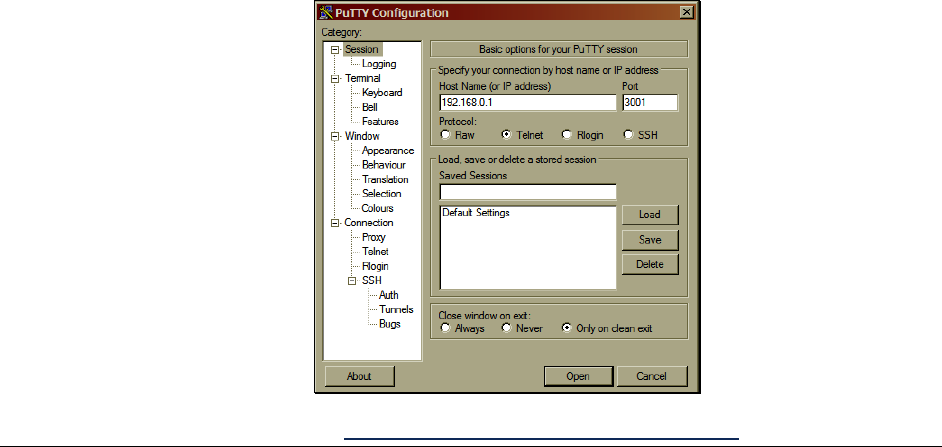942x447 pixels.
Task: Click Open to start the connection
Action: [578, 376]
